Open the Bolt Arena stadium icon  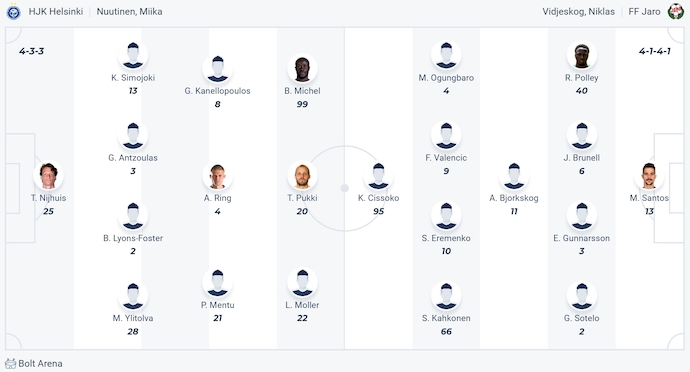11,364
